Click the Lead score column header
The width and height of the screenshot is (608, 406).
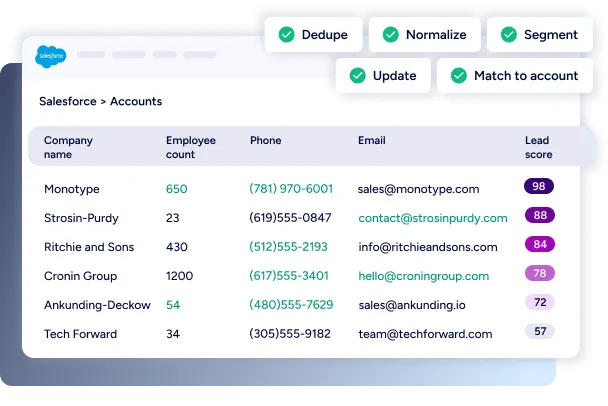539,147
